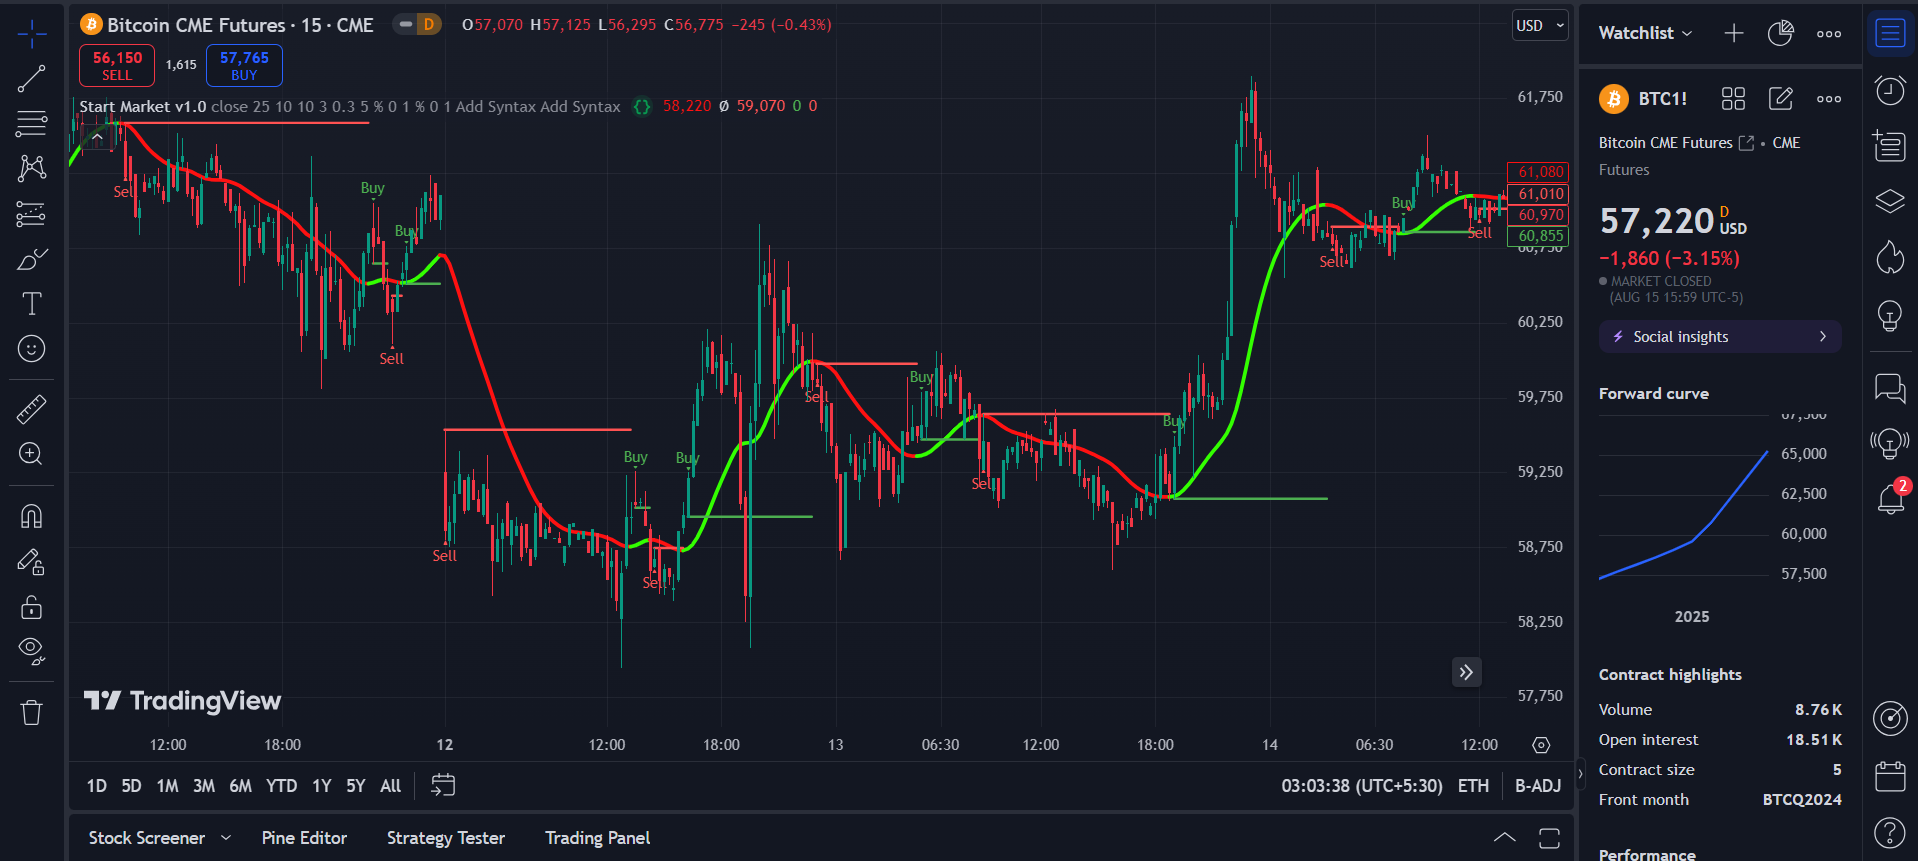Open the Pine Editor tab

(304, 838)
